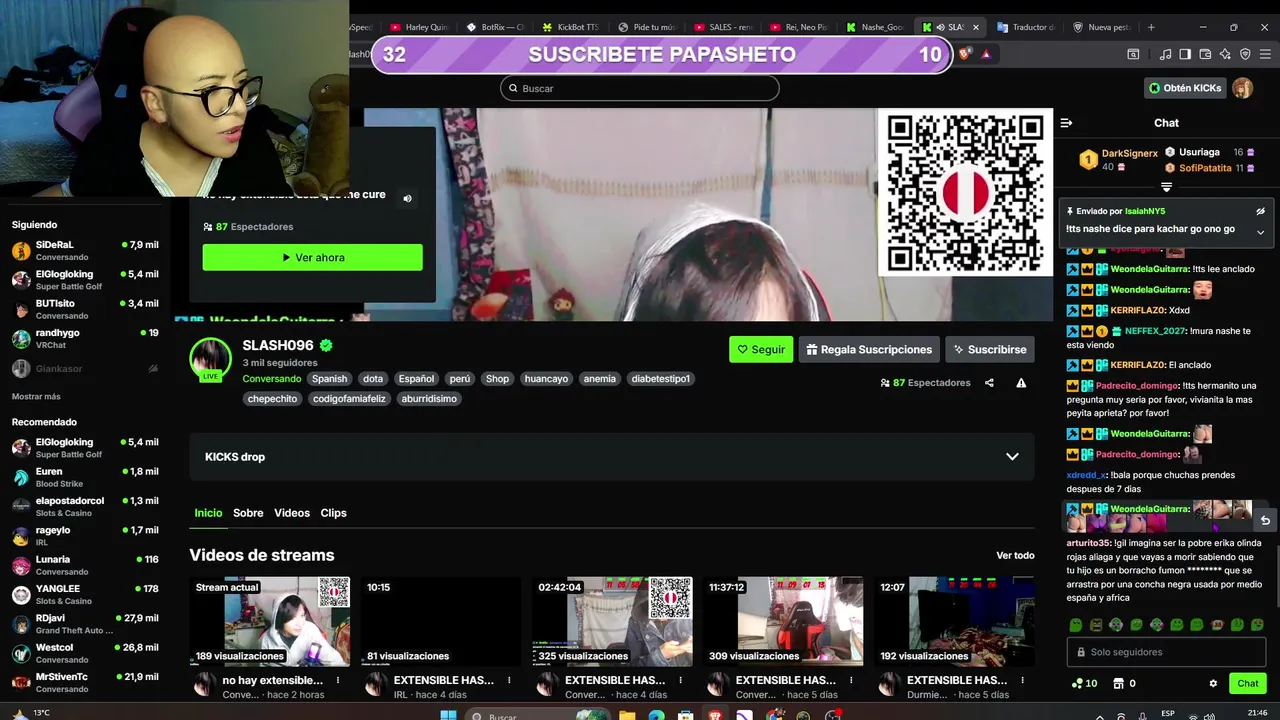Viewport: 1280px width, 720px height.
Task: Open the Stream actual video thumbnail
Action: pos(270,621)
